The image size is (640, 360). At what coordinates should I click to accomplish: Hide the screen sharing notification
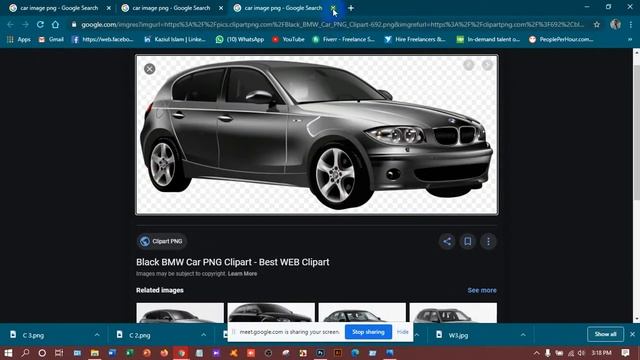click(402, 332)
